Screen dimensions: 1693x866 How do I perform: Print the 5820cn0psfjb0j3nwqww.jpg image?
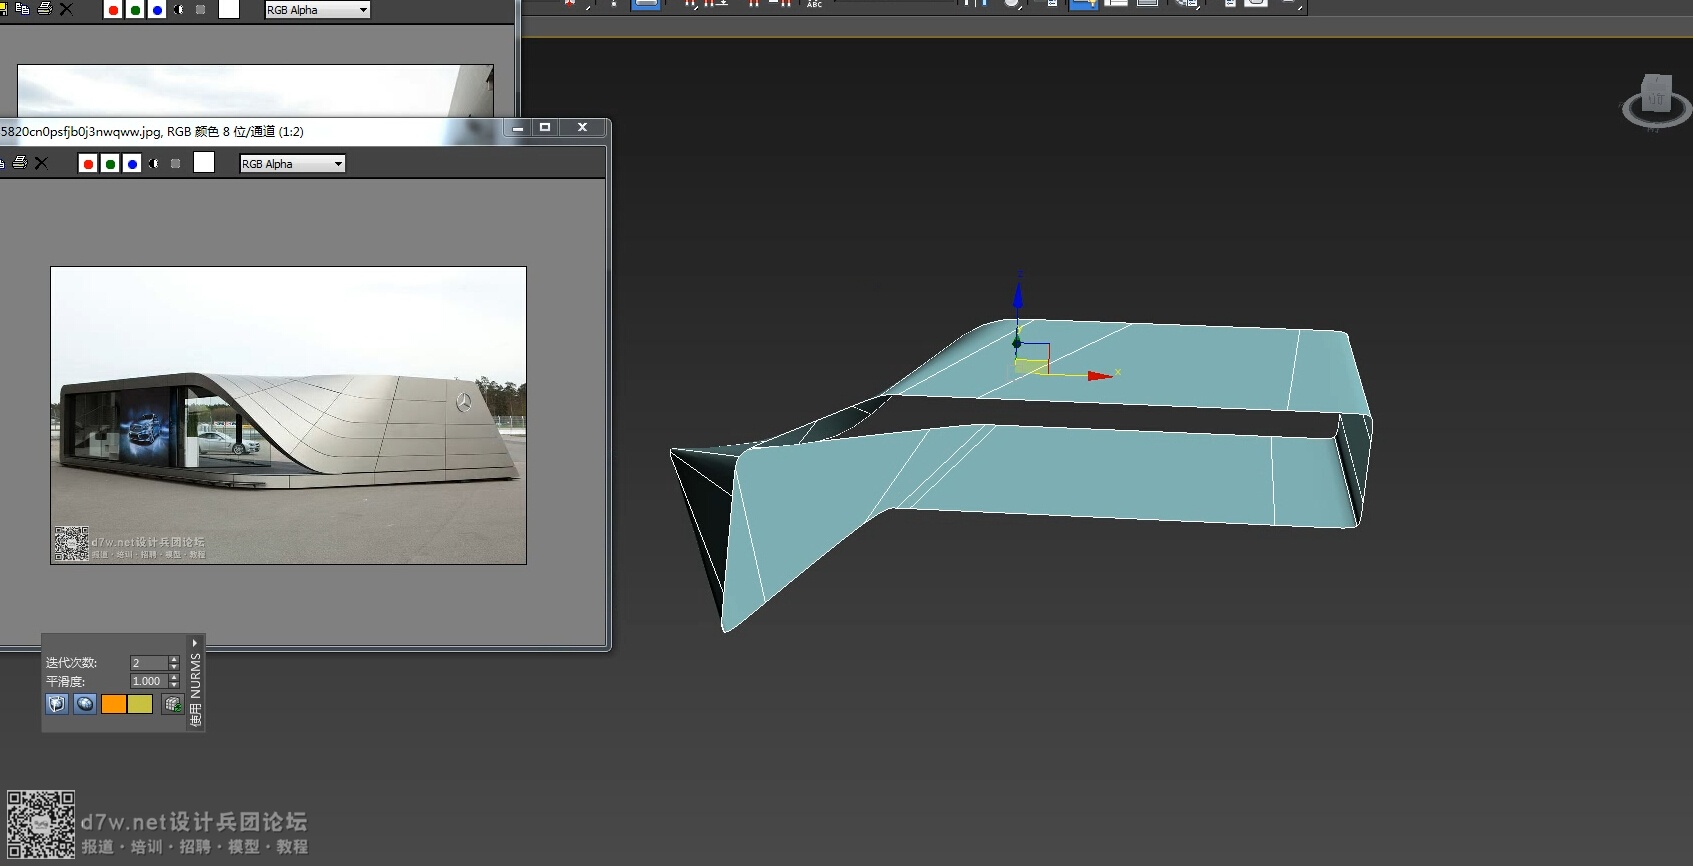19,163
